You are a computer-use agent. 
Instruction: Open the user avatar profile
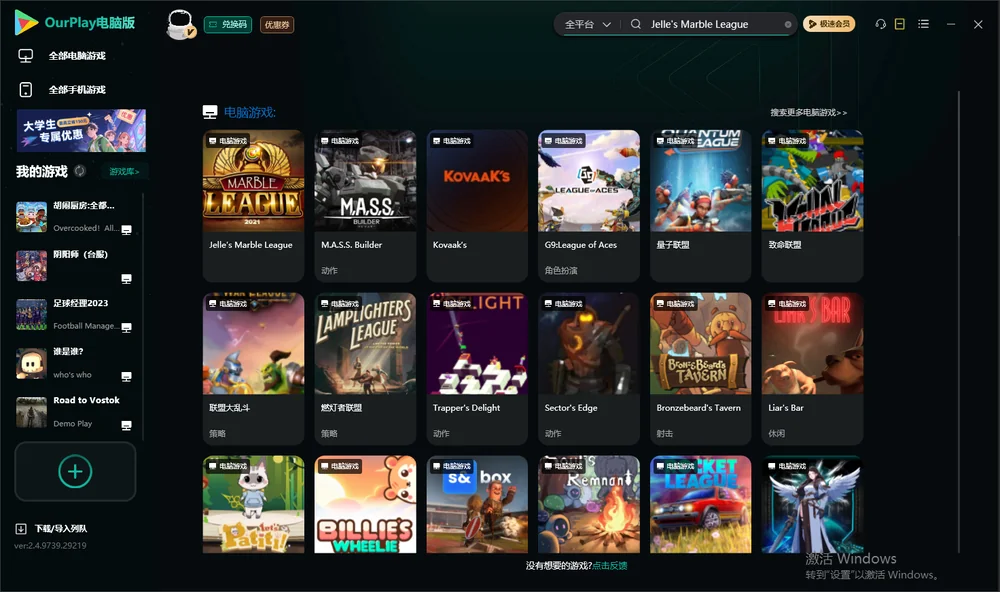180,24
